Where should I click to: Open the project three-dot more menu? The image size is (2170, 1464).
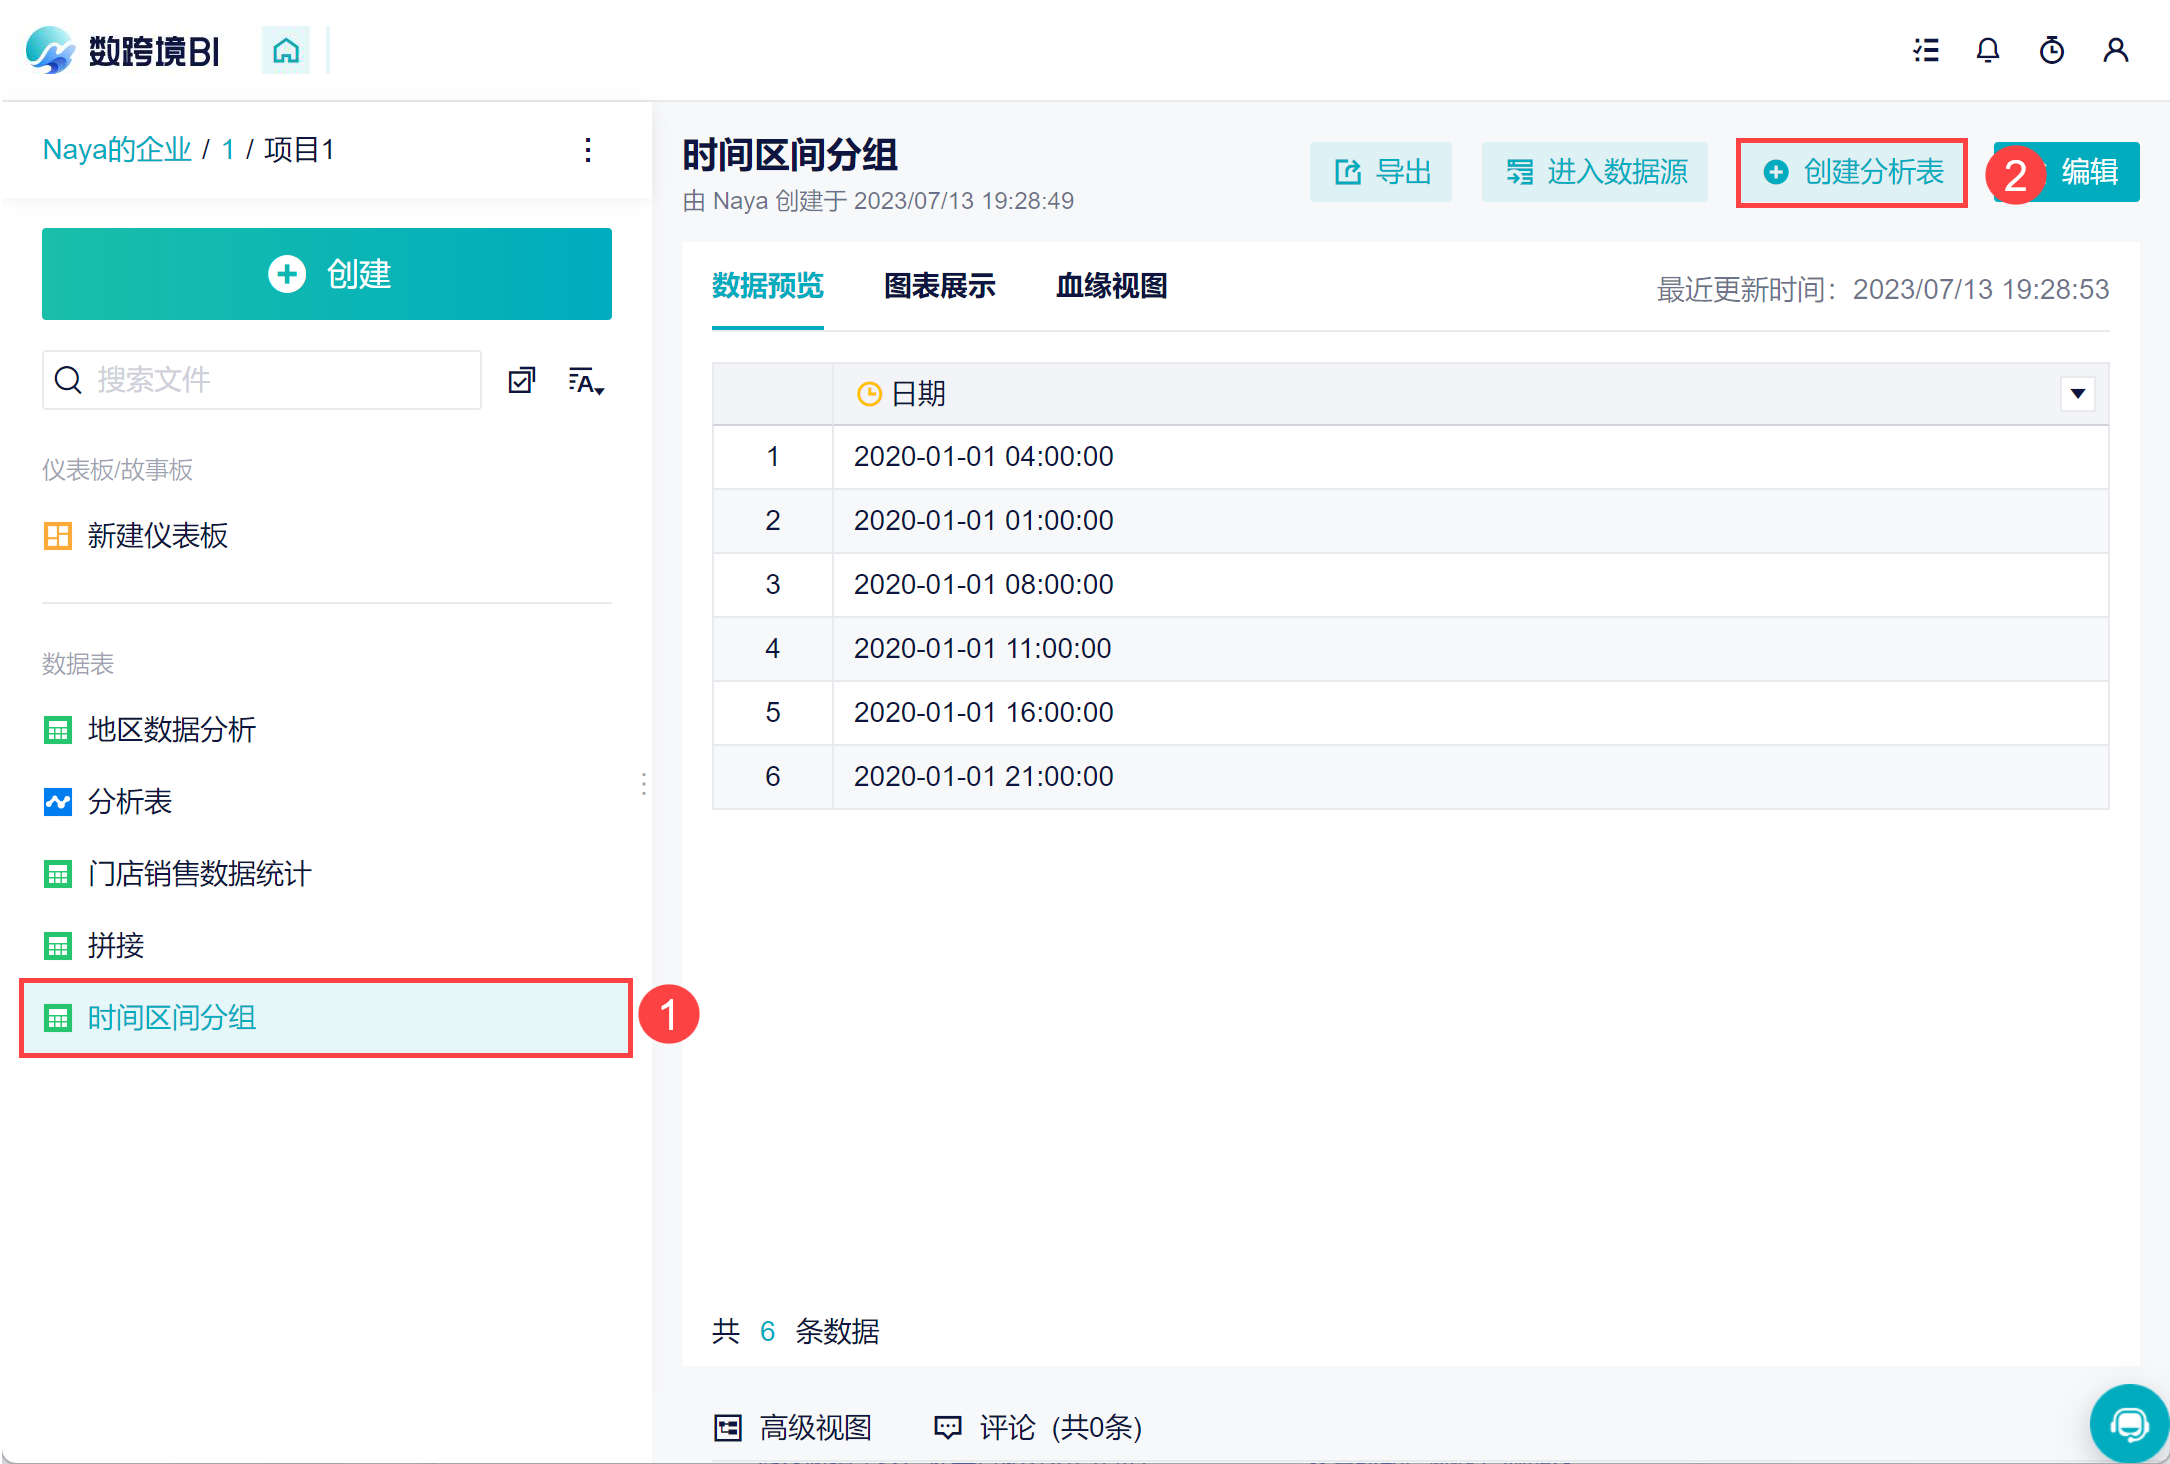click(x=588, y=150)
